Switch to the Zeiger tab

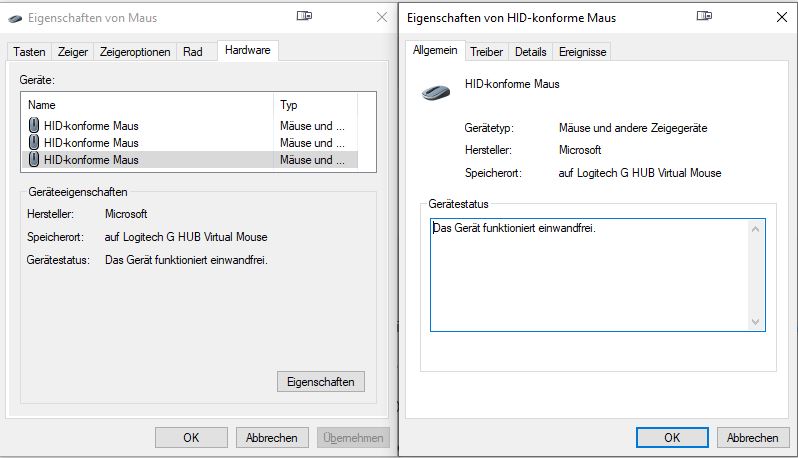72,52
